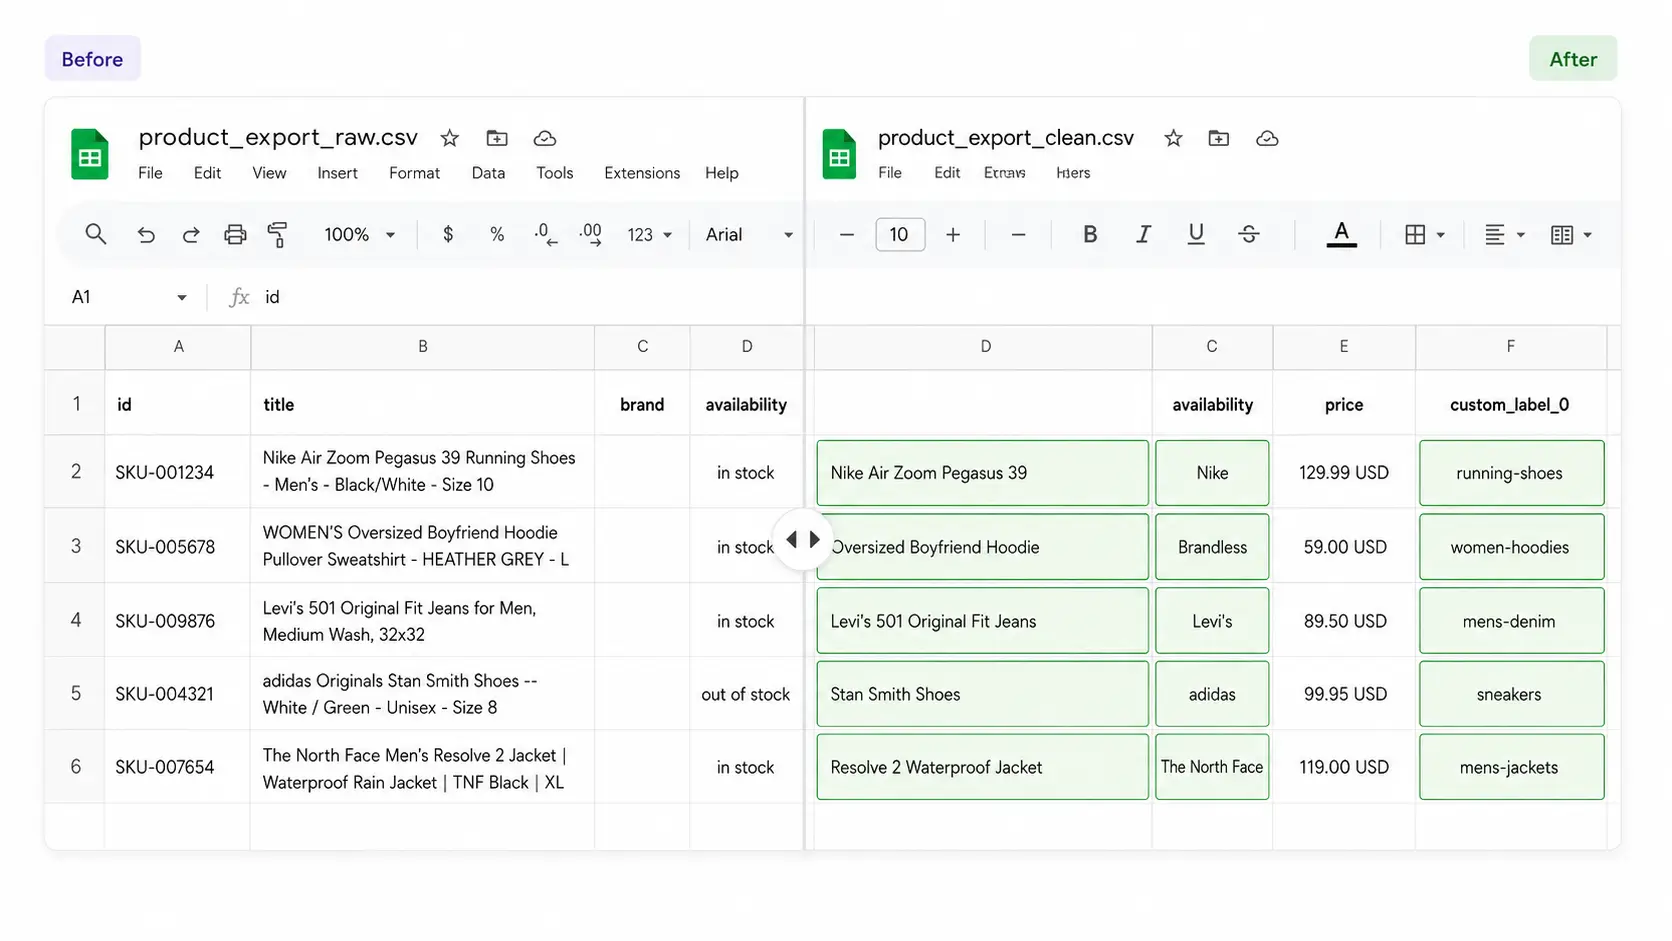Viewport: 1672px width, 941px height.
Task: Click the Before label button
Action: tap(92, 59)
